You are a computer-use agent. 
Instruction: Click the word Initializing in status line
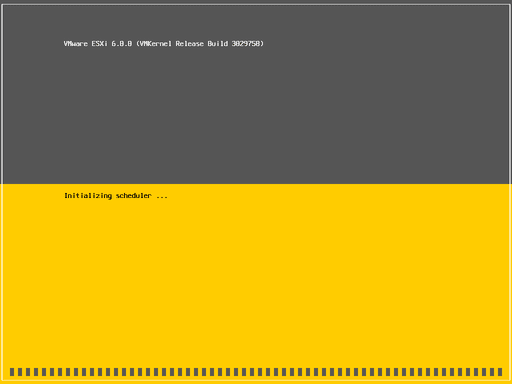[x=88, y=196]
